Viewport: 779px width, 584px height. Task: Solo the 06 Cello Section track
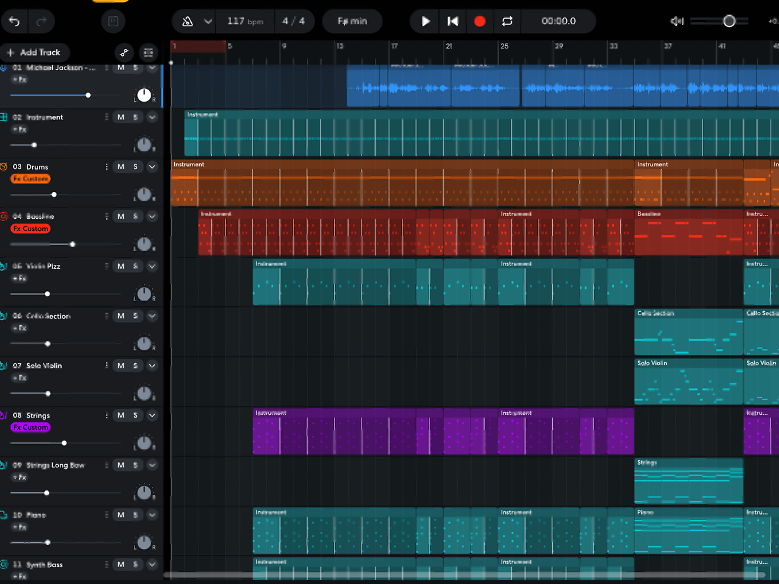point(135,316)
